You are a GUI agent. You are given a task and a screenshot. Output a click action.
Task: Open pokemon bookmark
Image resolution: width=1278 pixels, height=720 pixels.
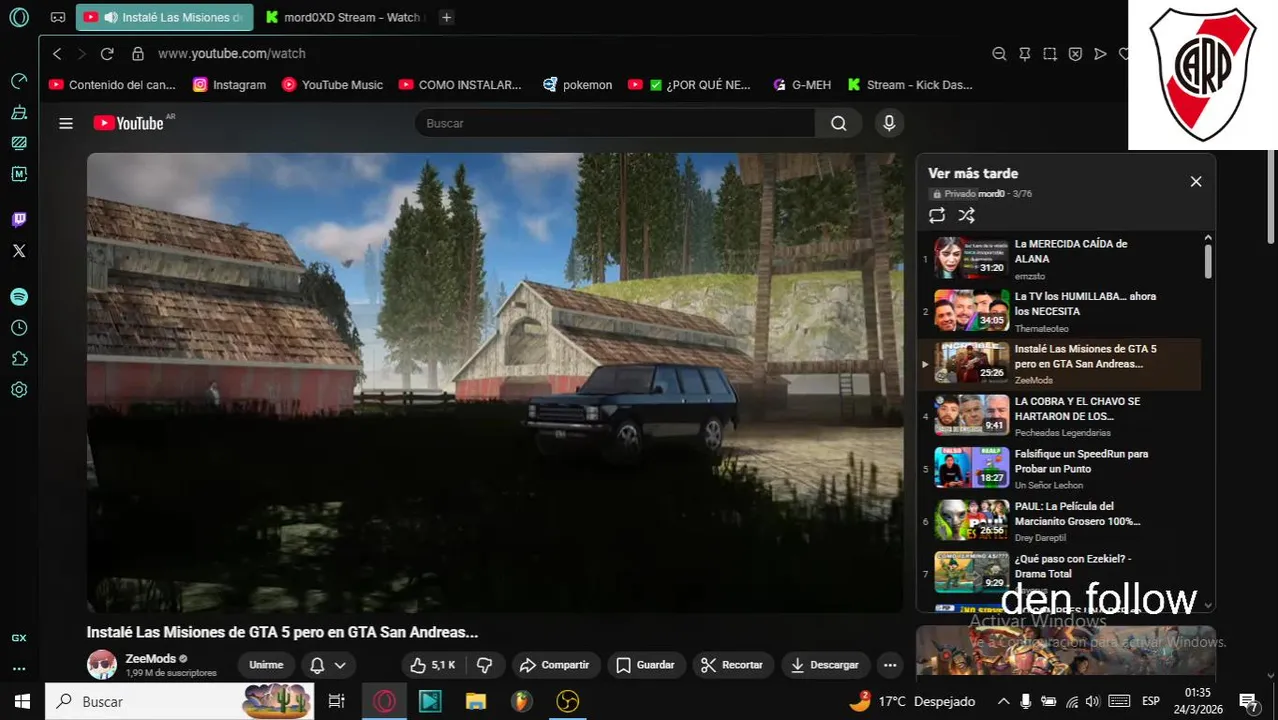577,85
